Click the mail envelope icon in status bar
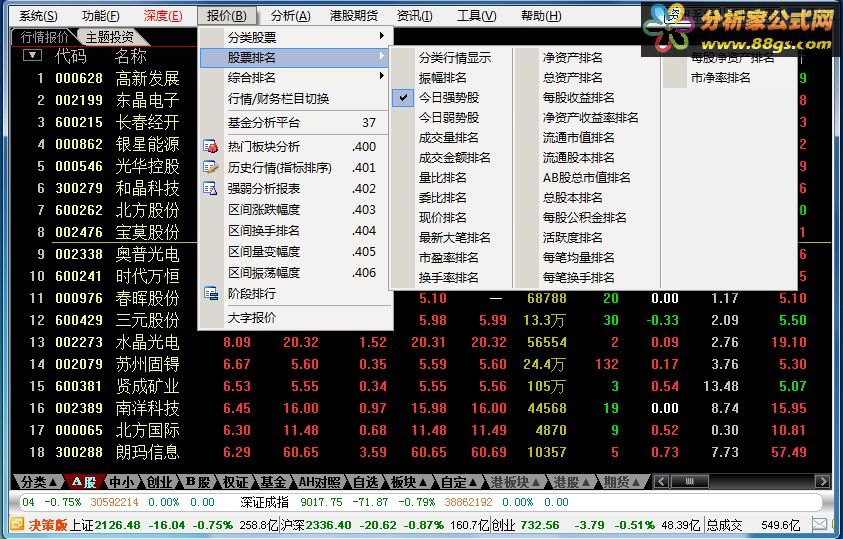The height and width of the screenshot is (539, 843). 819,524
